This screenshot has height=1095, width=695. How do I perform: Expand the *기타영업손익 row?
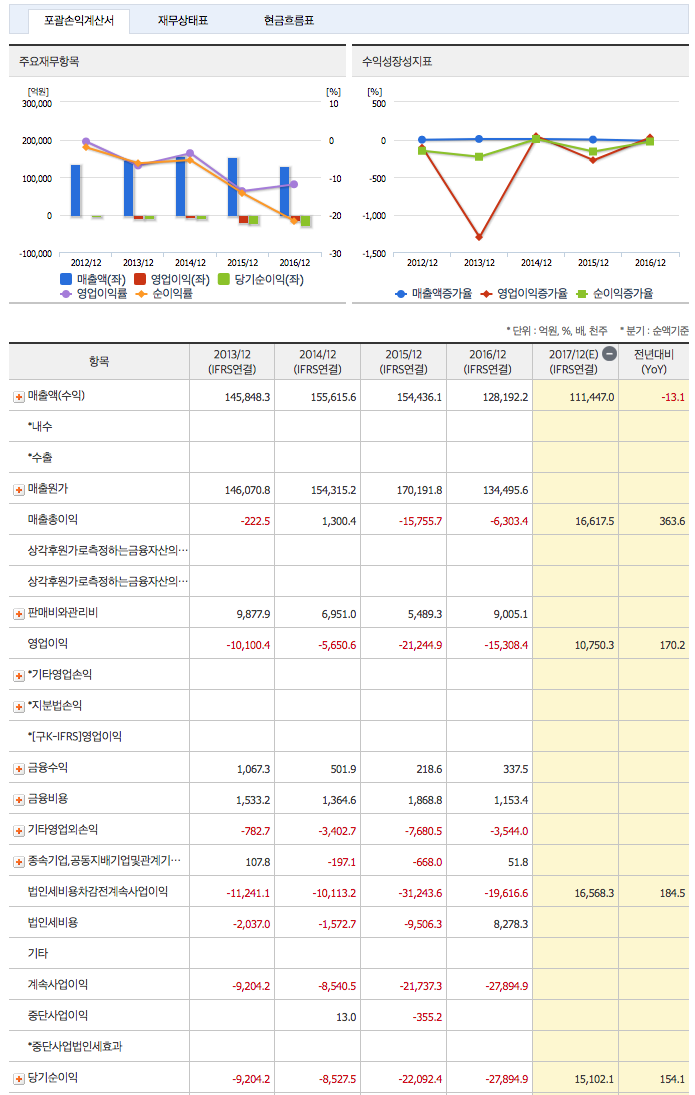[x=19, y=675]
